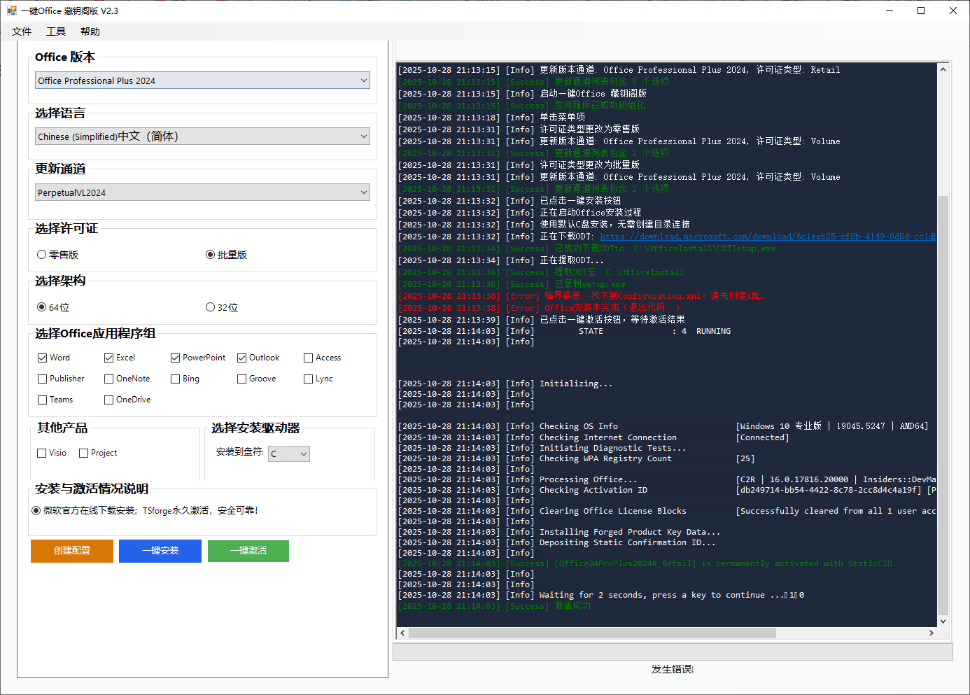Open the 工具 menu
This screenshot has width=970, height=695.
[x=56, y=32]
